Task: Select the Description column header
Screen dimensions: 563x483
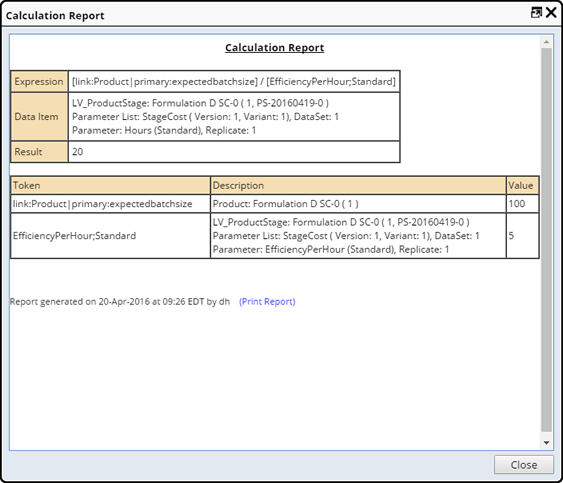Action: (x=358, y=185)
